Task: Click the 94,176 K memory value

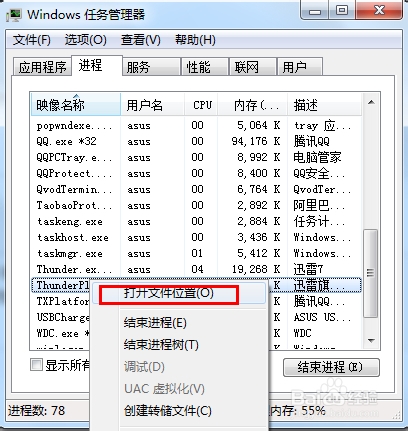Action: pyautogui.click(x=256, y=141)
